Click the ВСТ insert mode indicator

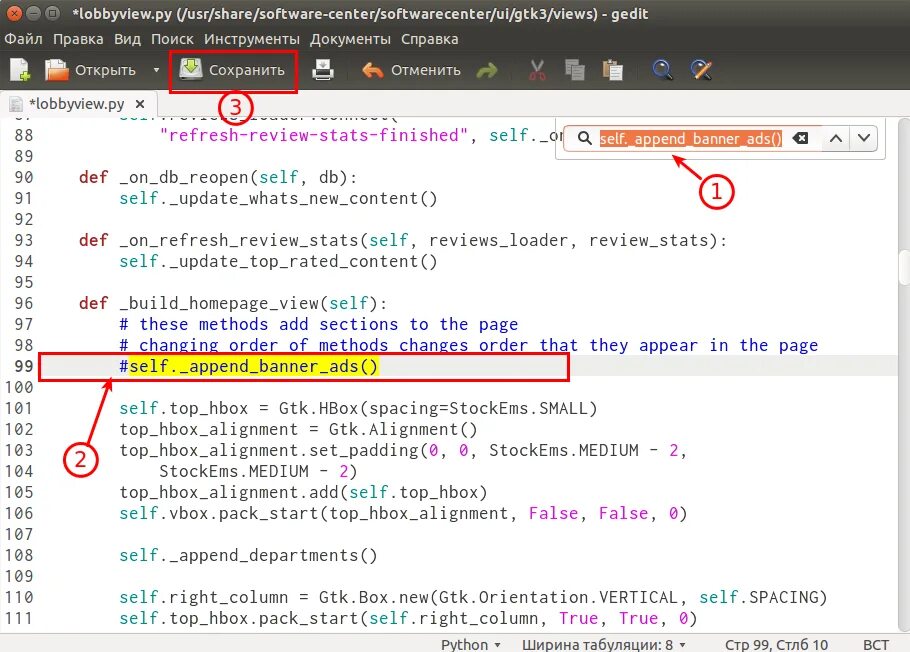(x=876, y=644)
